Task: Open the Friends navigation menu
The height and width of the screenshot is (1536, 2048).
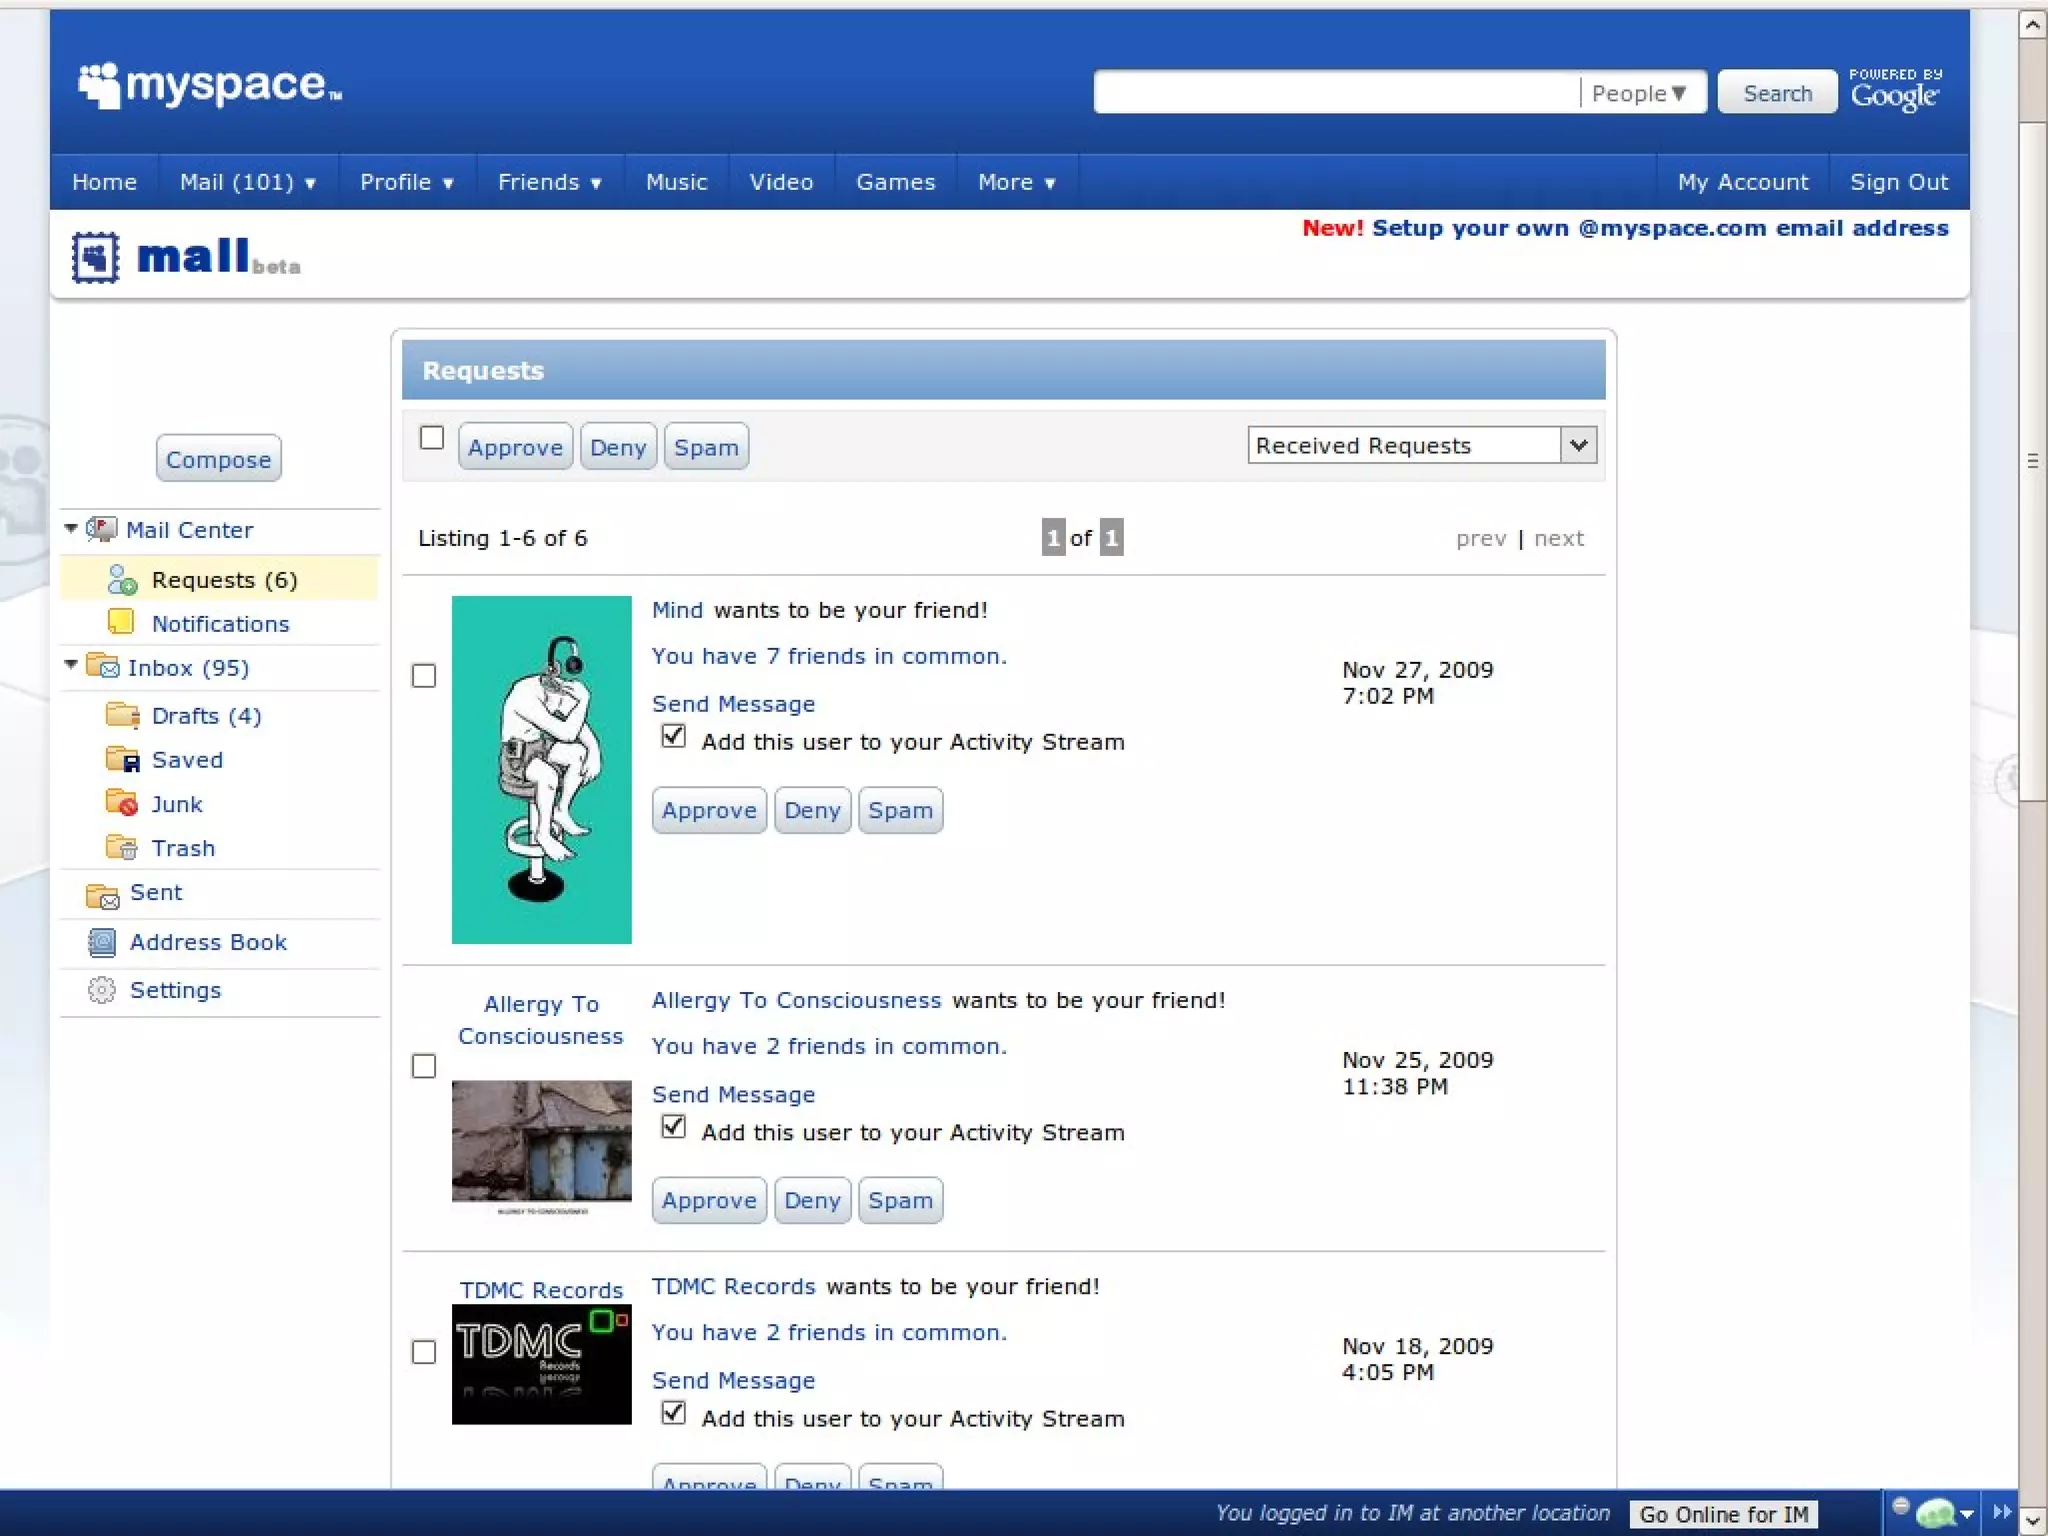Action: (549, 182)
